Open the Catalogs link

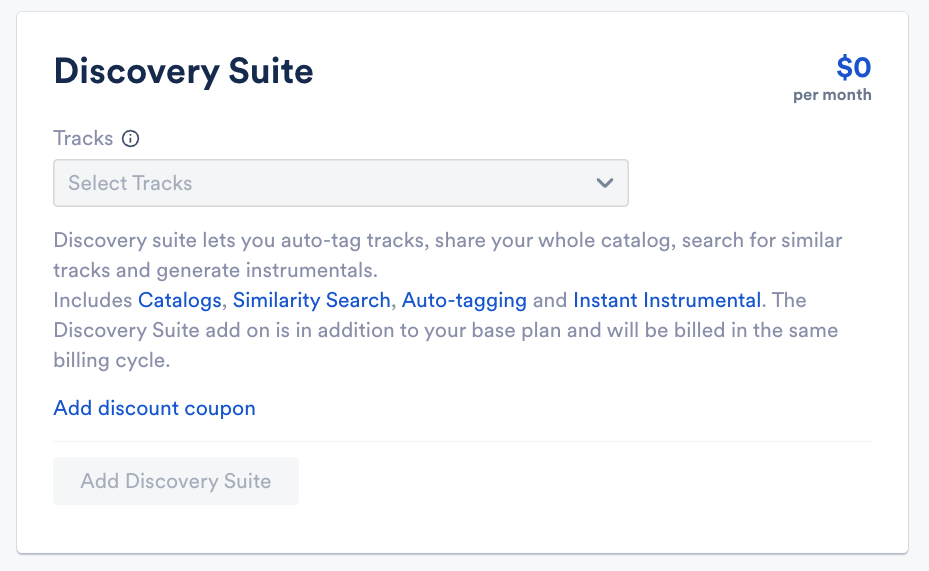180,300
